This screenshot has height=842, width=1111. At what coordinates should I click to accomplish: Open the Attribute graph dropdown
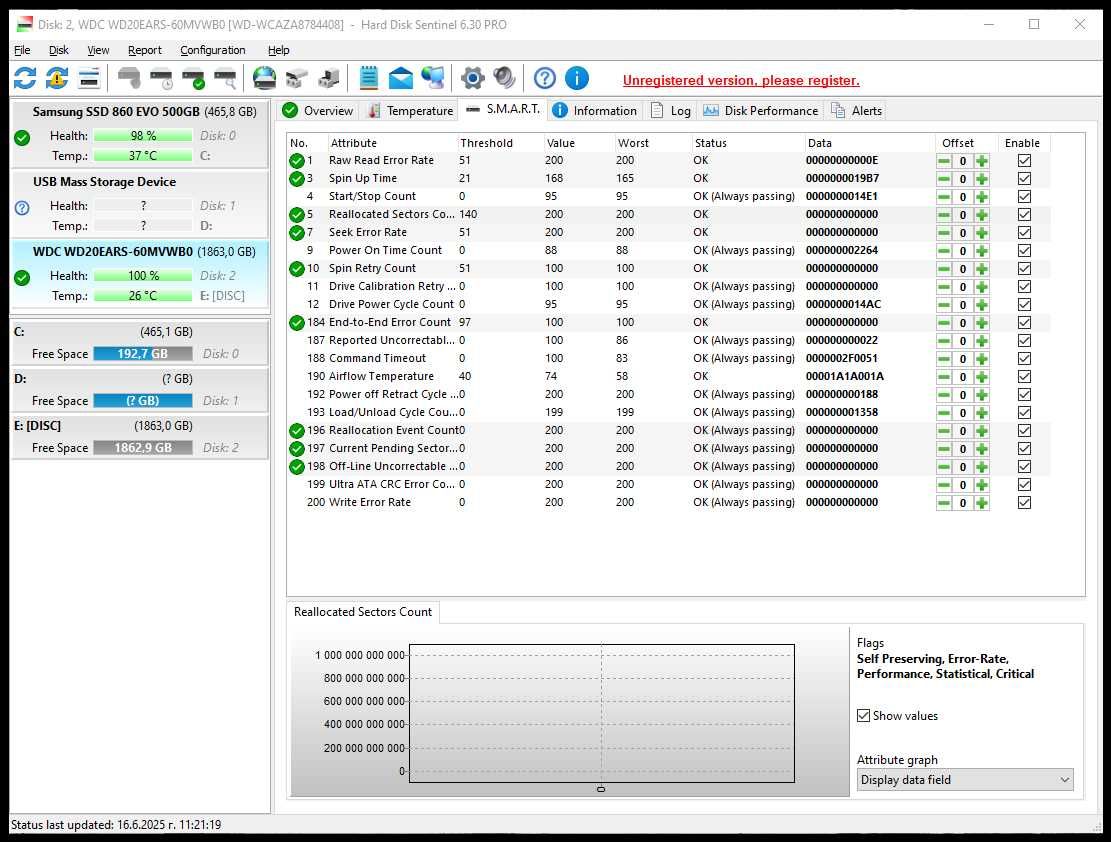pos(965,780)
